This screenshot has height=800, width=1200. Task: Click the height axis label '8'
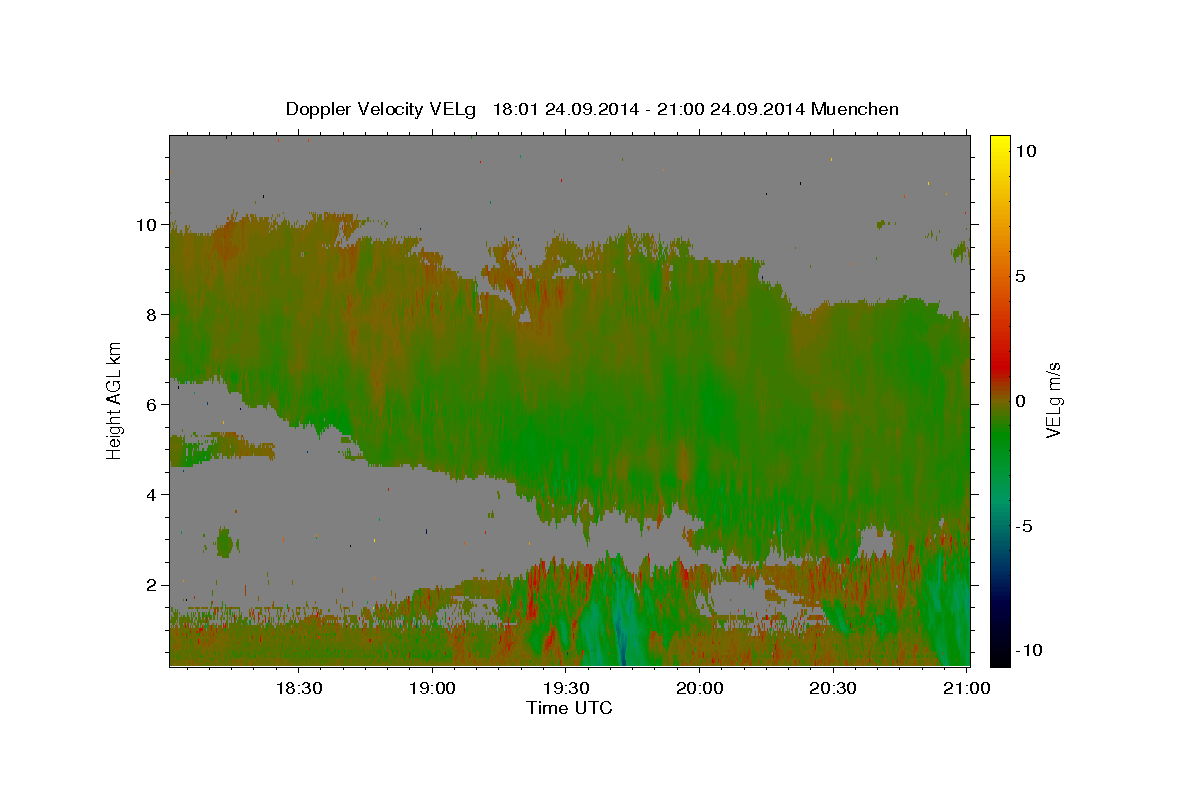pyautogui.click(x=153, y=315)
